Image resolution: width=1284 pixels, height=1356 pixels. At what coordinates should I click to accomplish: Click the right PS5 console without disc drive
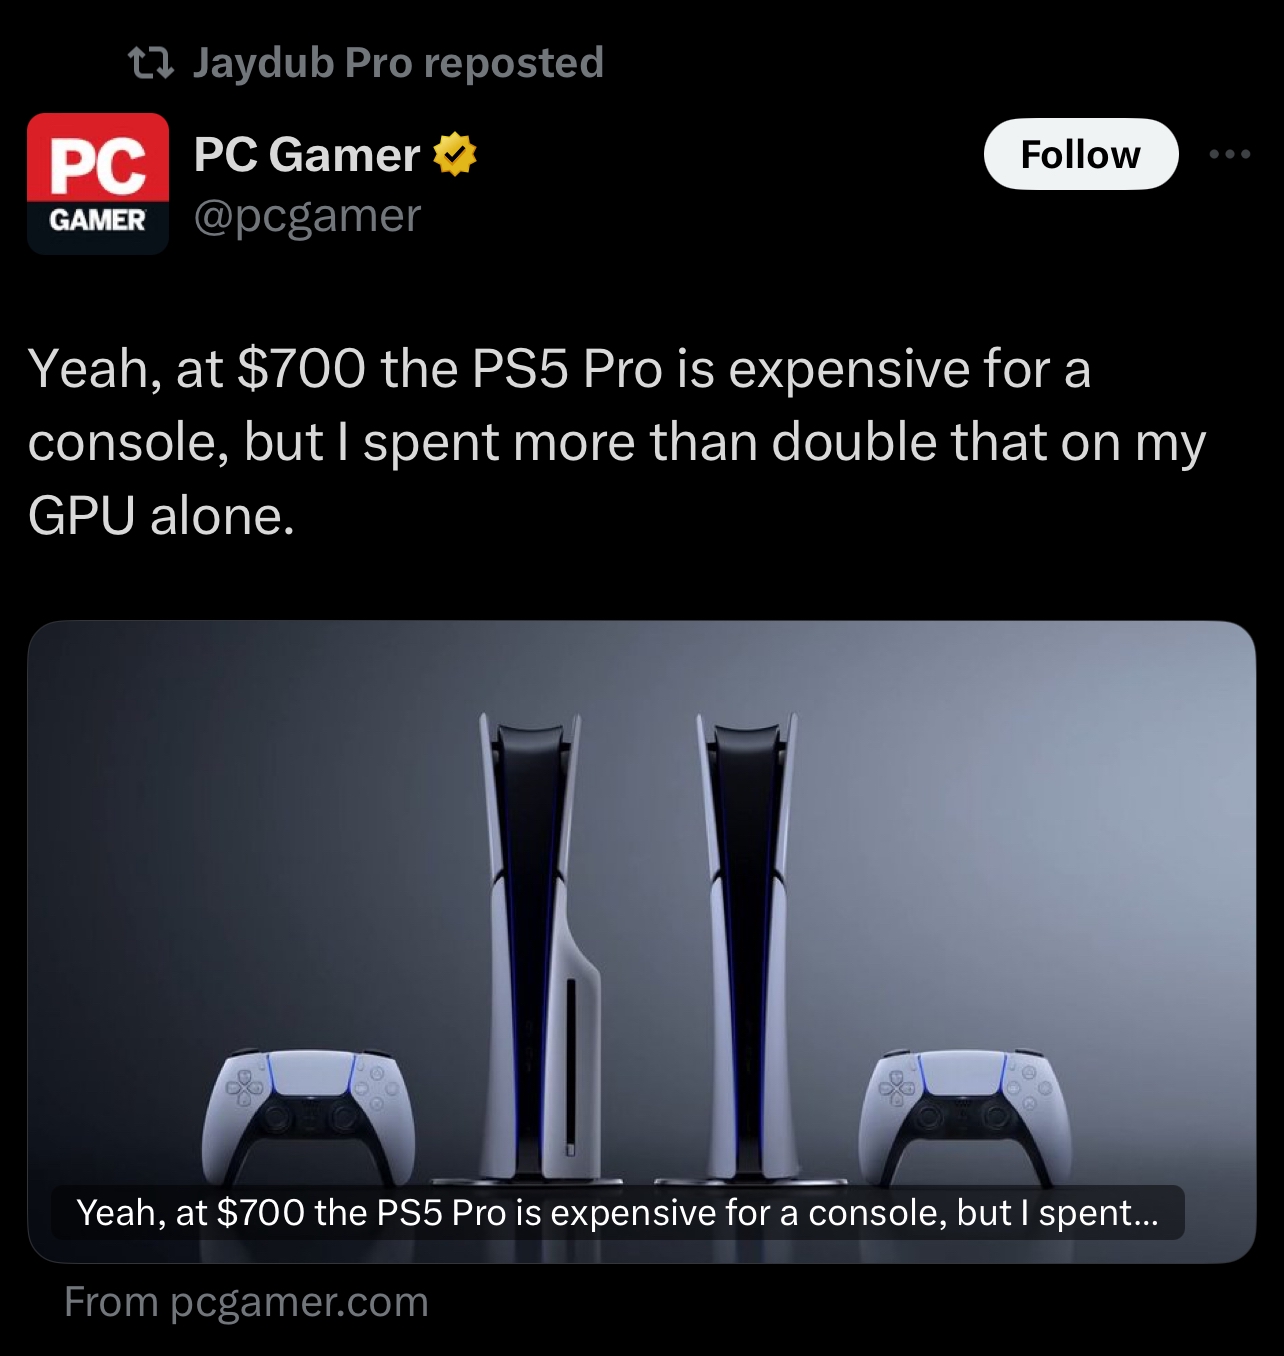tap(748, 948)
